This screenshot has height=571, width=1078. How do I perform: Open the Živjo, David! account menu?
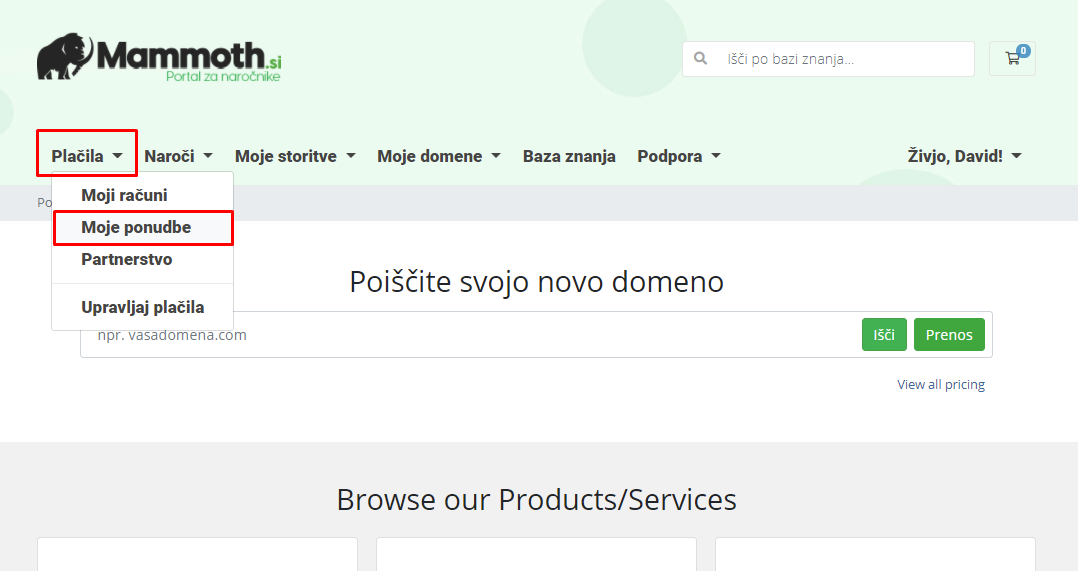coord(964,156)
